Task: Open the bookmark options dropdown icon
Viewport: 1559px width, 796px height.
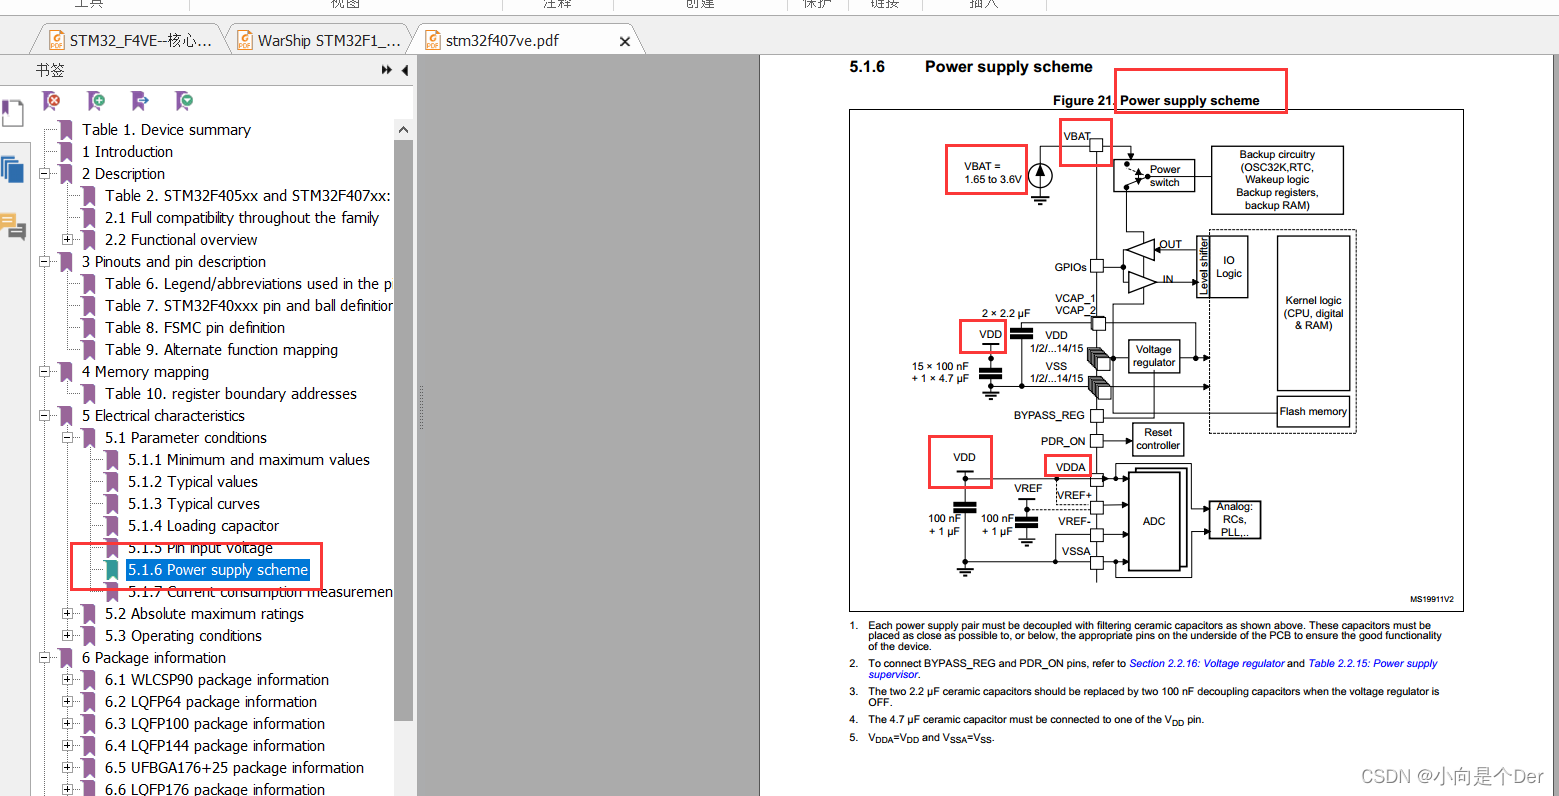Action: tap(184, 100)
